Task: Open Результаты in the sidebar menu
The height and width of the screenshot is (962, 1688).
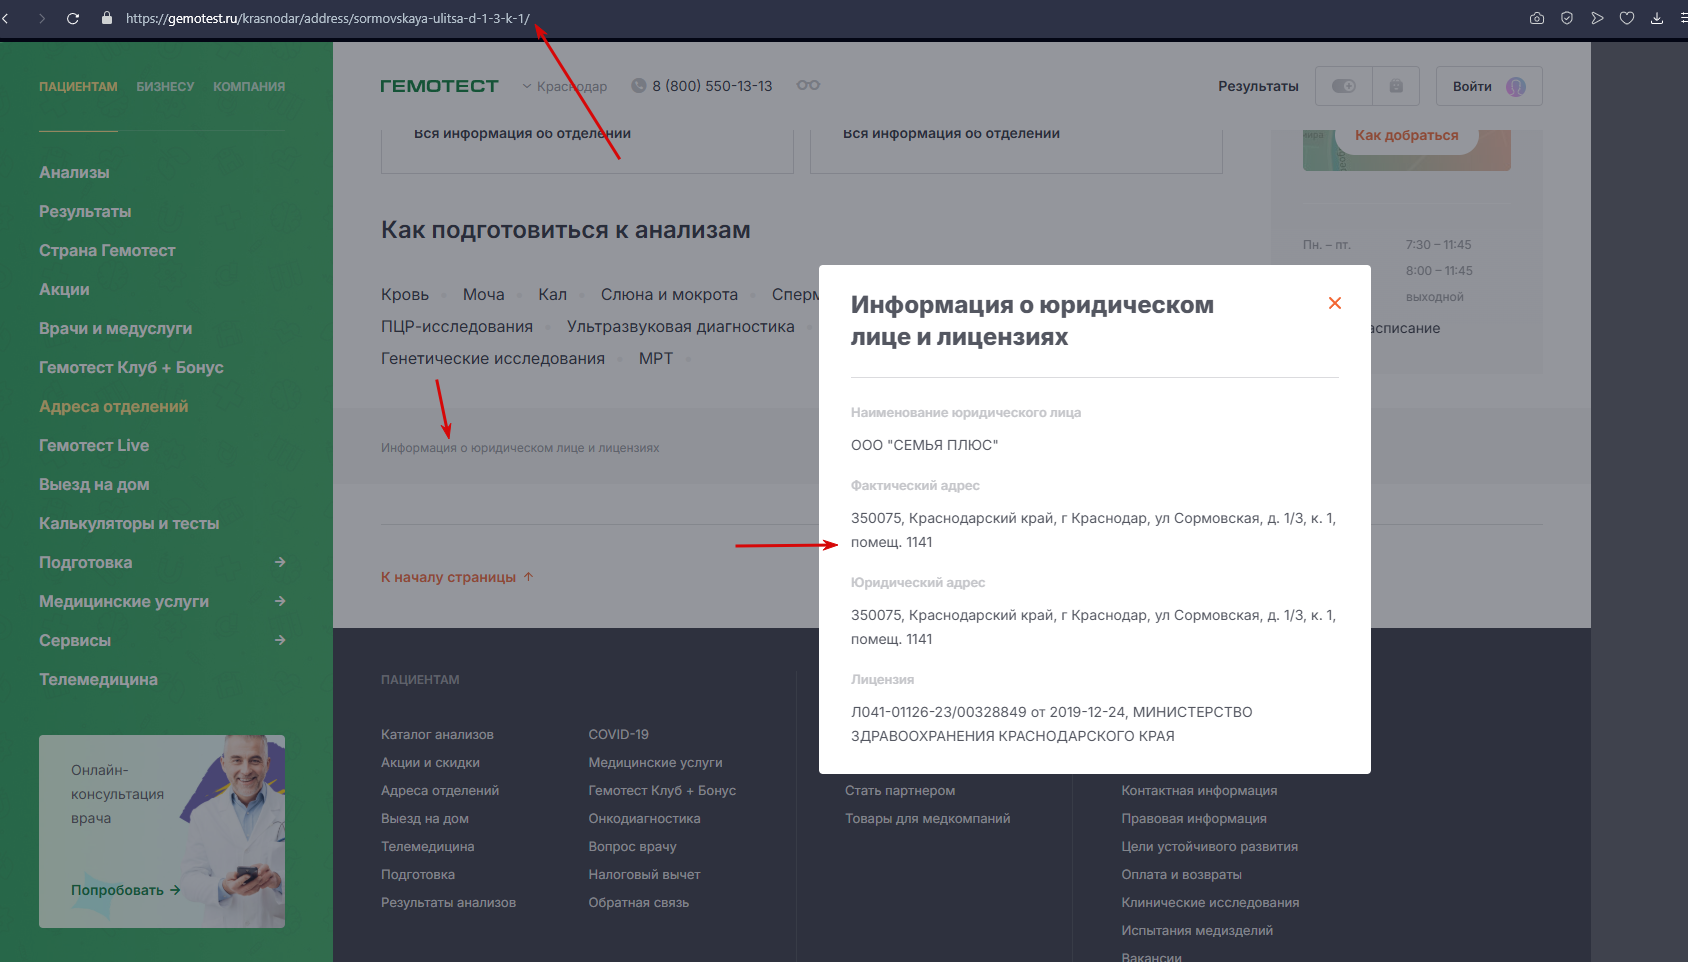Action: (85, 211)
